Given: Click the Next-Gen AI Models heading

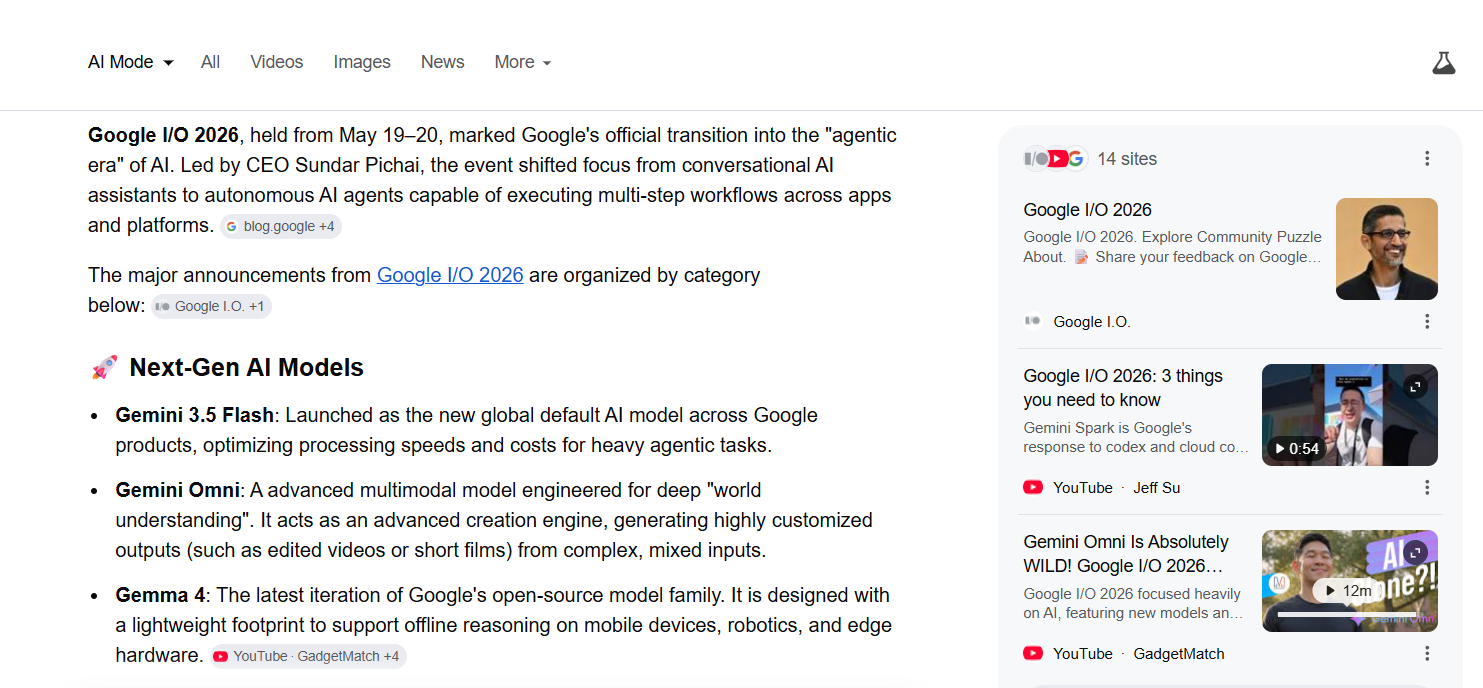Looking at the screenshot, I should pos(246,368).
